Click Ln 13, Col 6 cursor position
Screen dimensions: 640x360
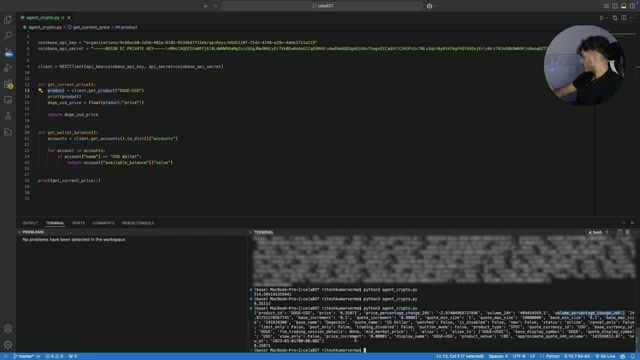click(460, 356)
